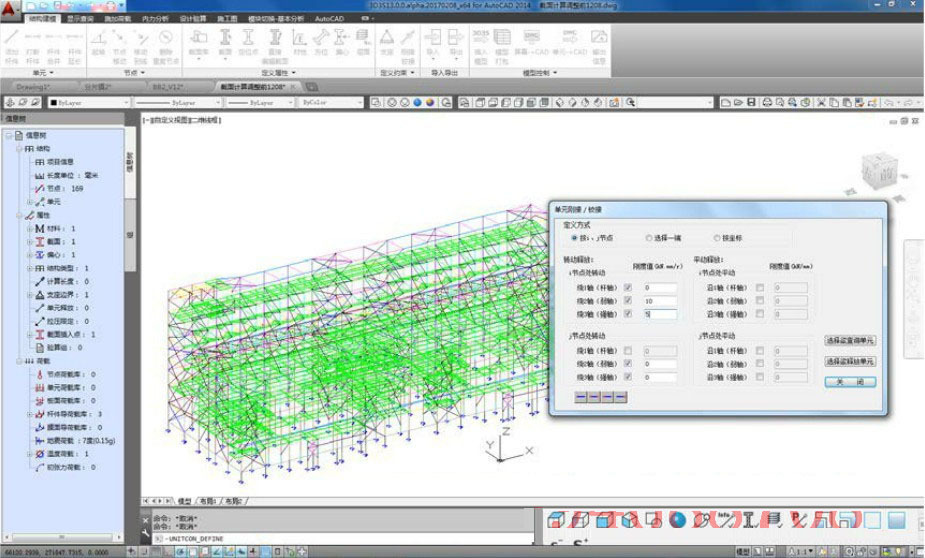This screenshot has width=925, height=558.
Task: Uncheck 绕1轴 (杆轴) checkbox under i节点处转动
Action: pyautogui.click(x=628, y=288)
